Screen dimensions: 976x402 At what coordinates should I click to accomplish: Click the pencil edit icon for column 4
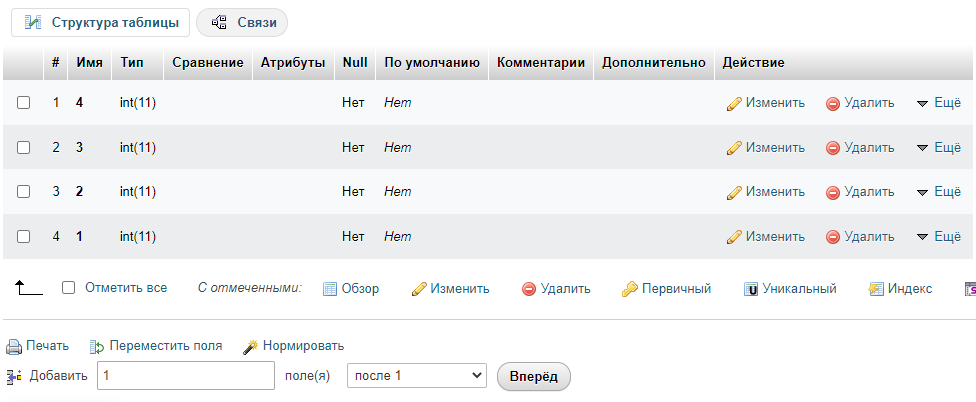pos(734,103)
